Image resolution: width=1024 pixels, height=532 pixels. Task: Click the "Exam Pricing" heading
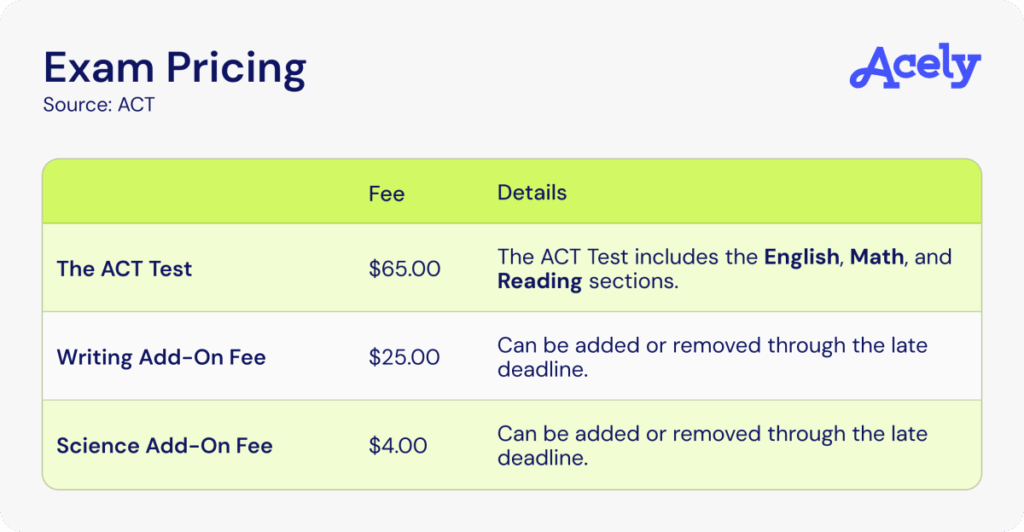coord(174,67)
